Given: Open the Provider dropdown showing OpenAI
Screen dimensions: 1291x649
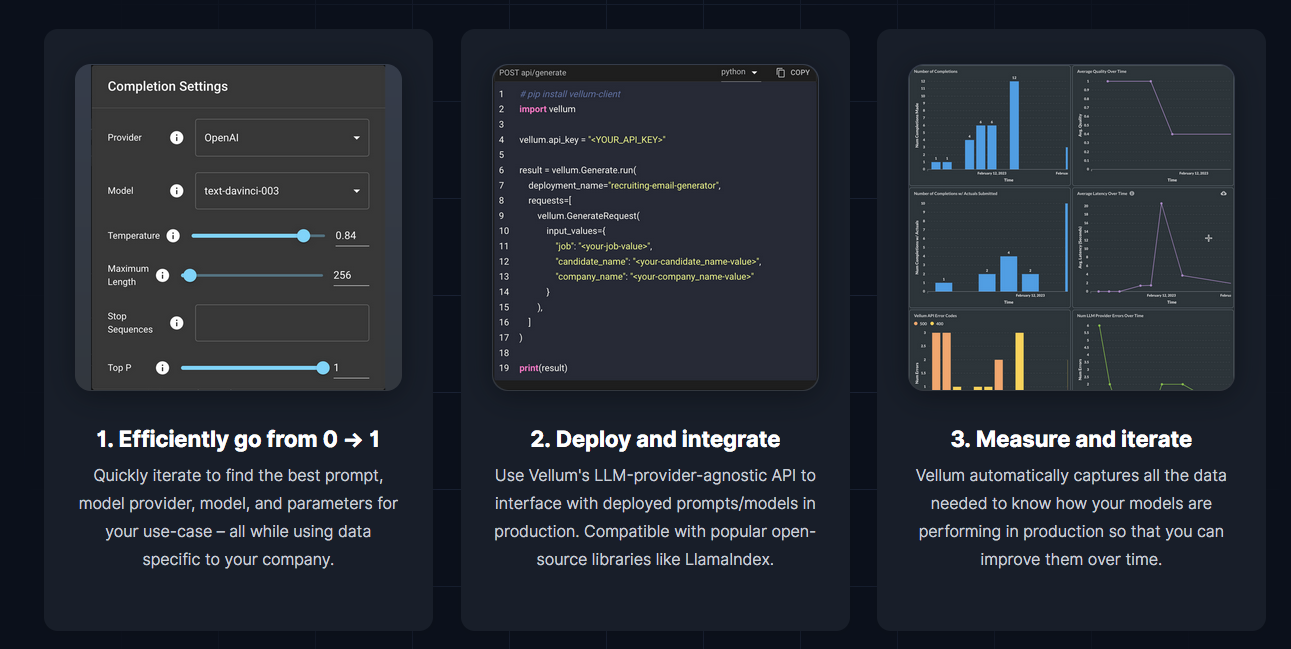Looking at the screenshot, I should (282, 138).
